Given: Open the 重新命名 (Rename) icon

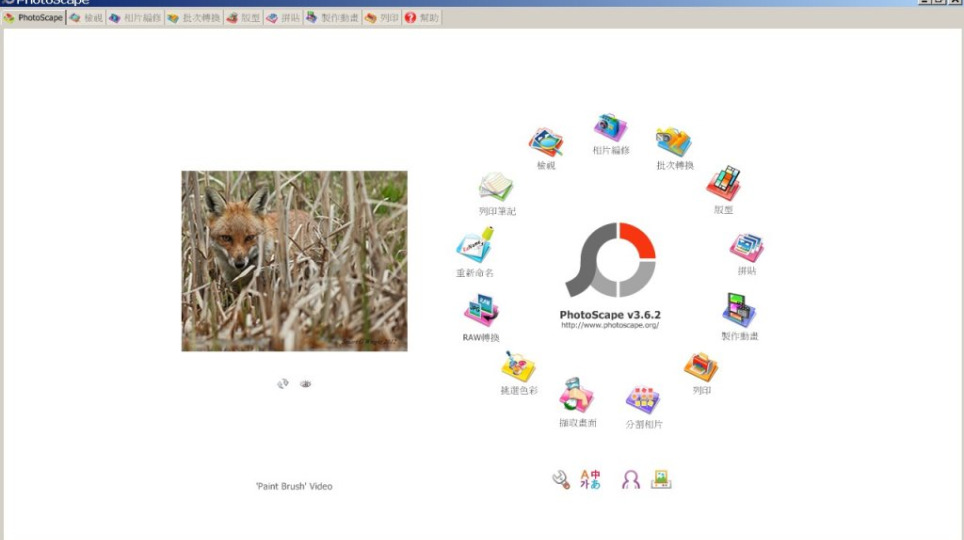Looking at the screenshot, I should [475, 246].
